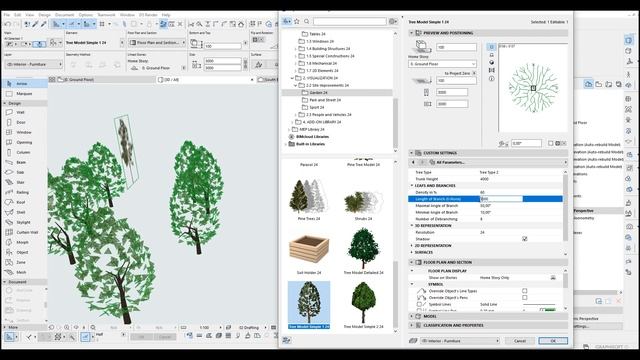Expand the 2D Representation group

(412, 246)
